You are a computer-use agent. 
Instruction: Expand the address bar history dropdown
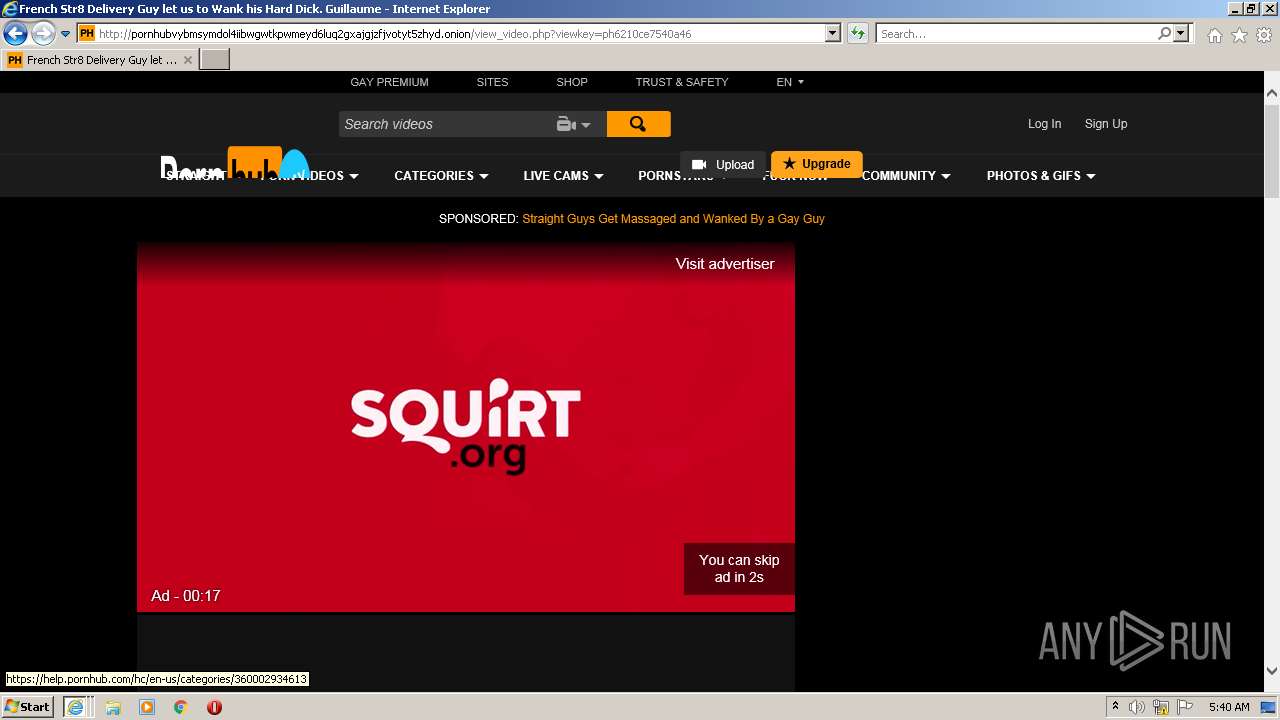tap(833, 34)
